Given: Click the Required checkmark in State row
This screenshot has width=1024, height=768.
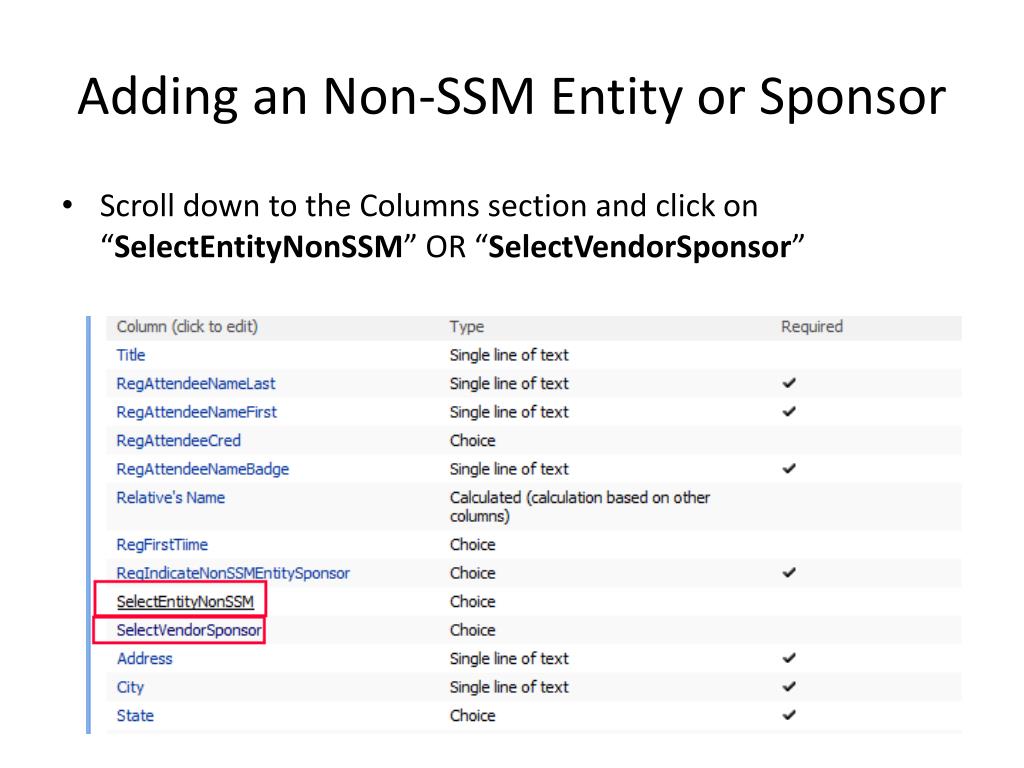Looking at the screenshot, I should click(x=790, y=716).
